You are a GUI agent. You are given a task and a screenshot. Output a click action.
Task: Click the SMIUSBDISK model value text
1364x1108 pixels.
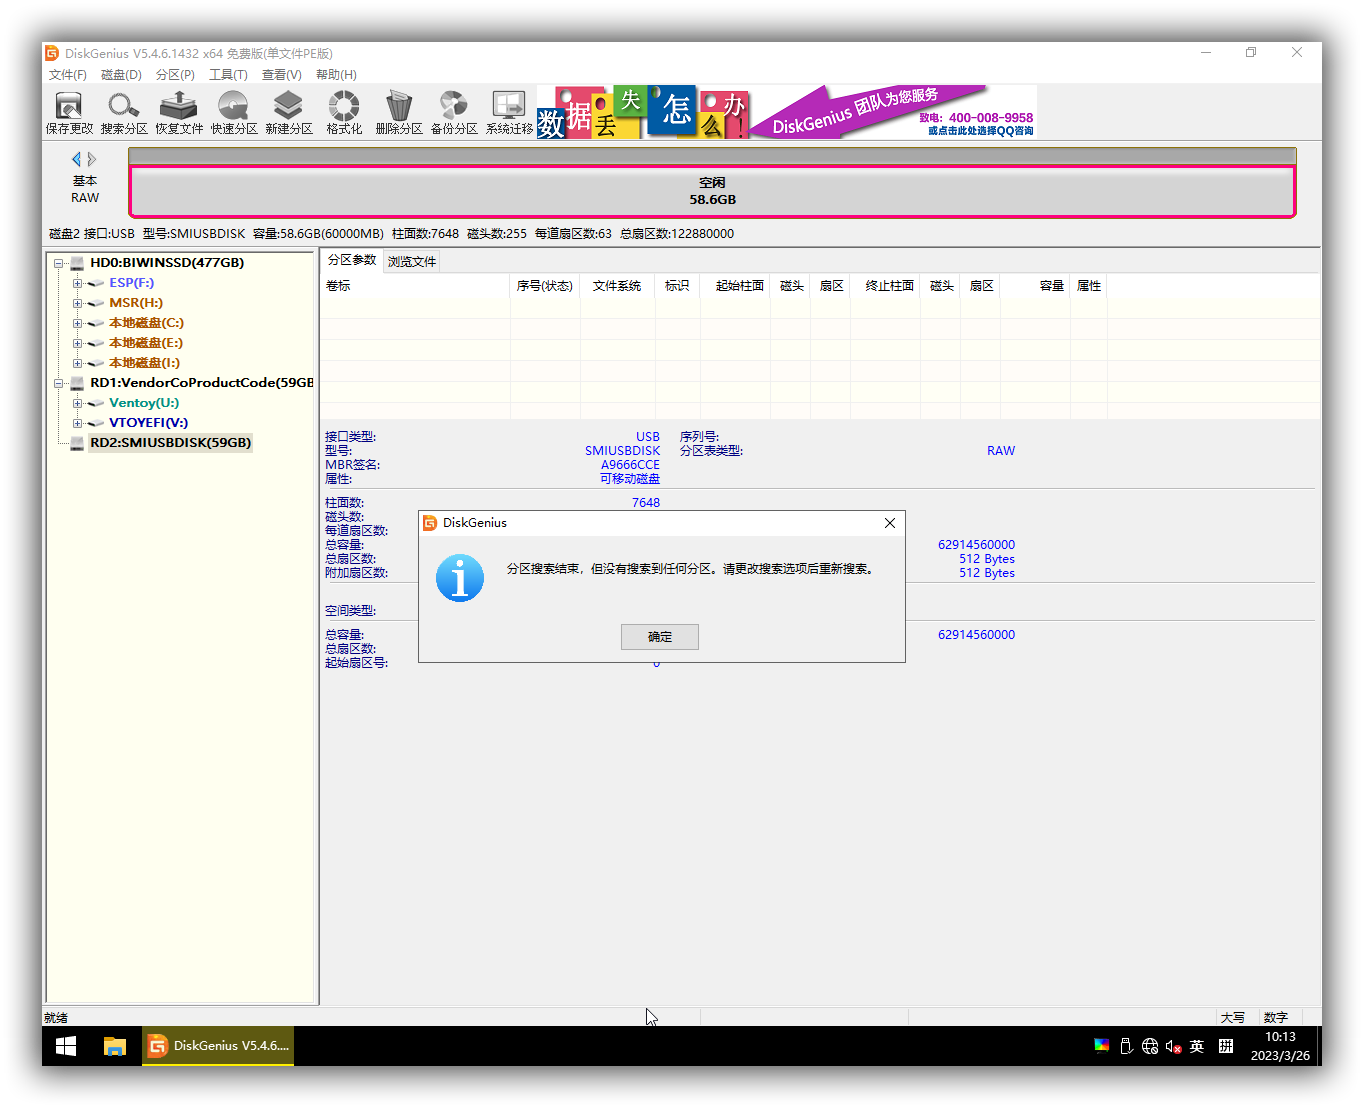(622, 451)
